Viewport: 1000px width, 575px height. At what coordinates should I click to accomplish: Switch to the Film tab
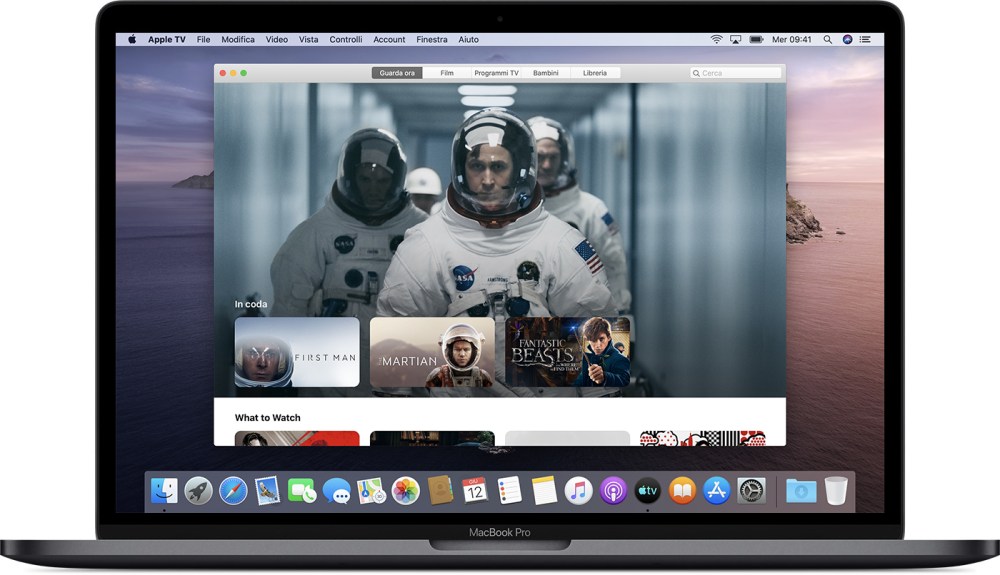(446, 73)
